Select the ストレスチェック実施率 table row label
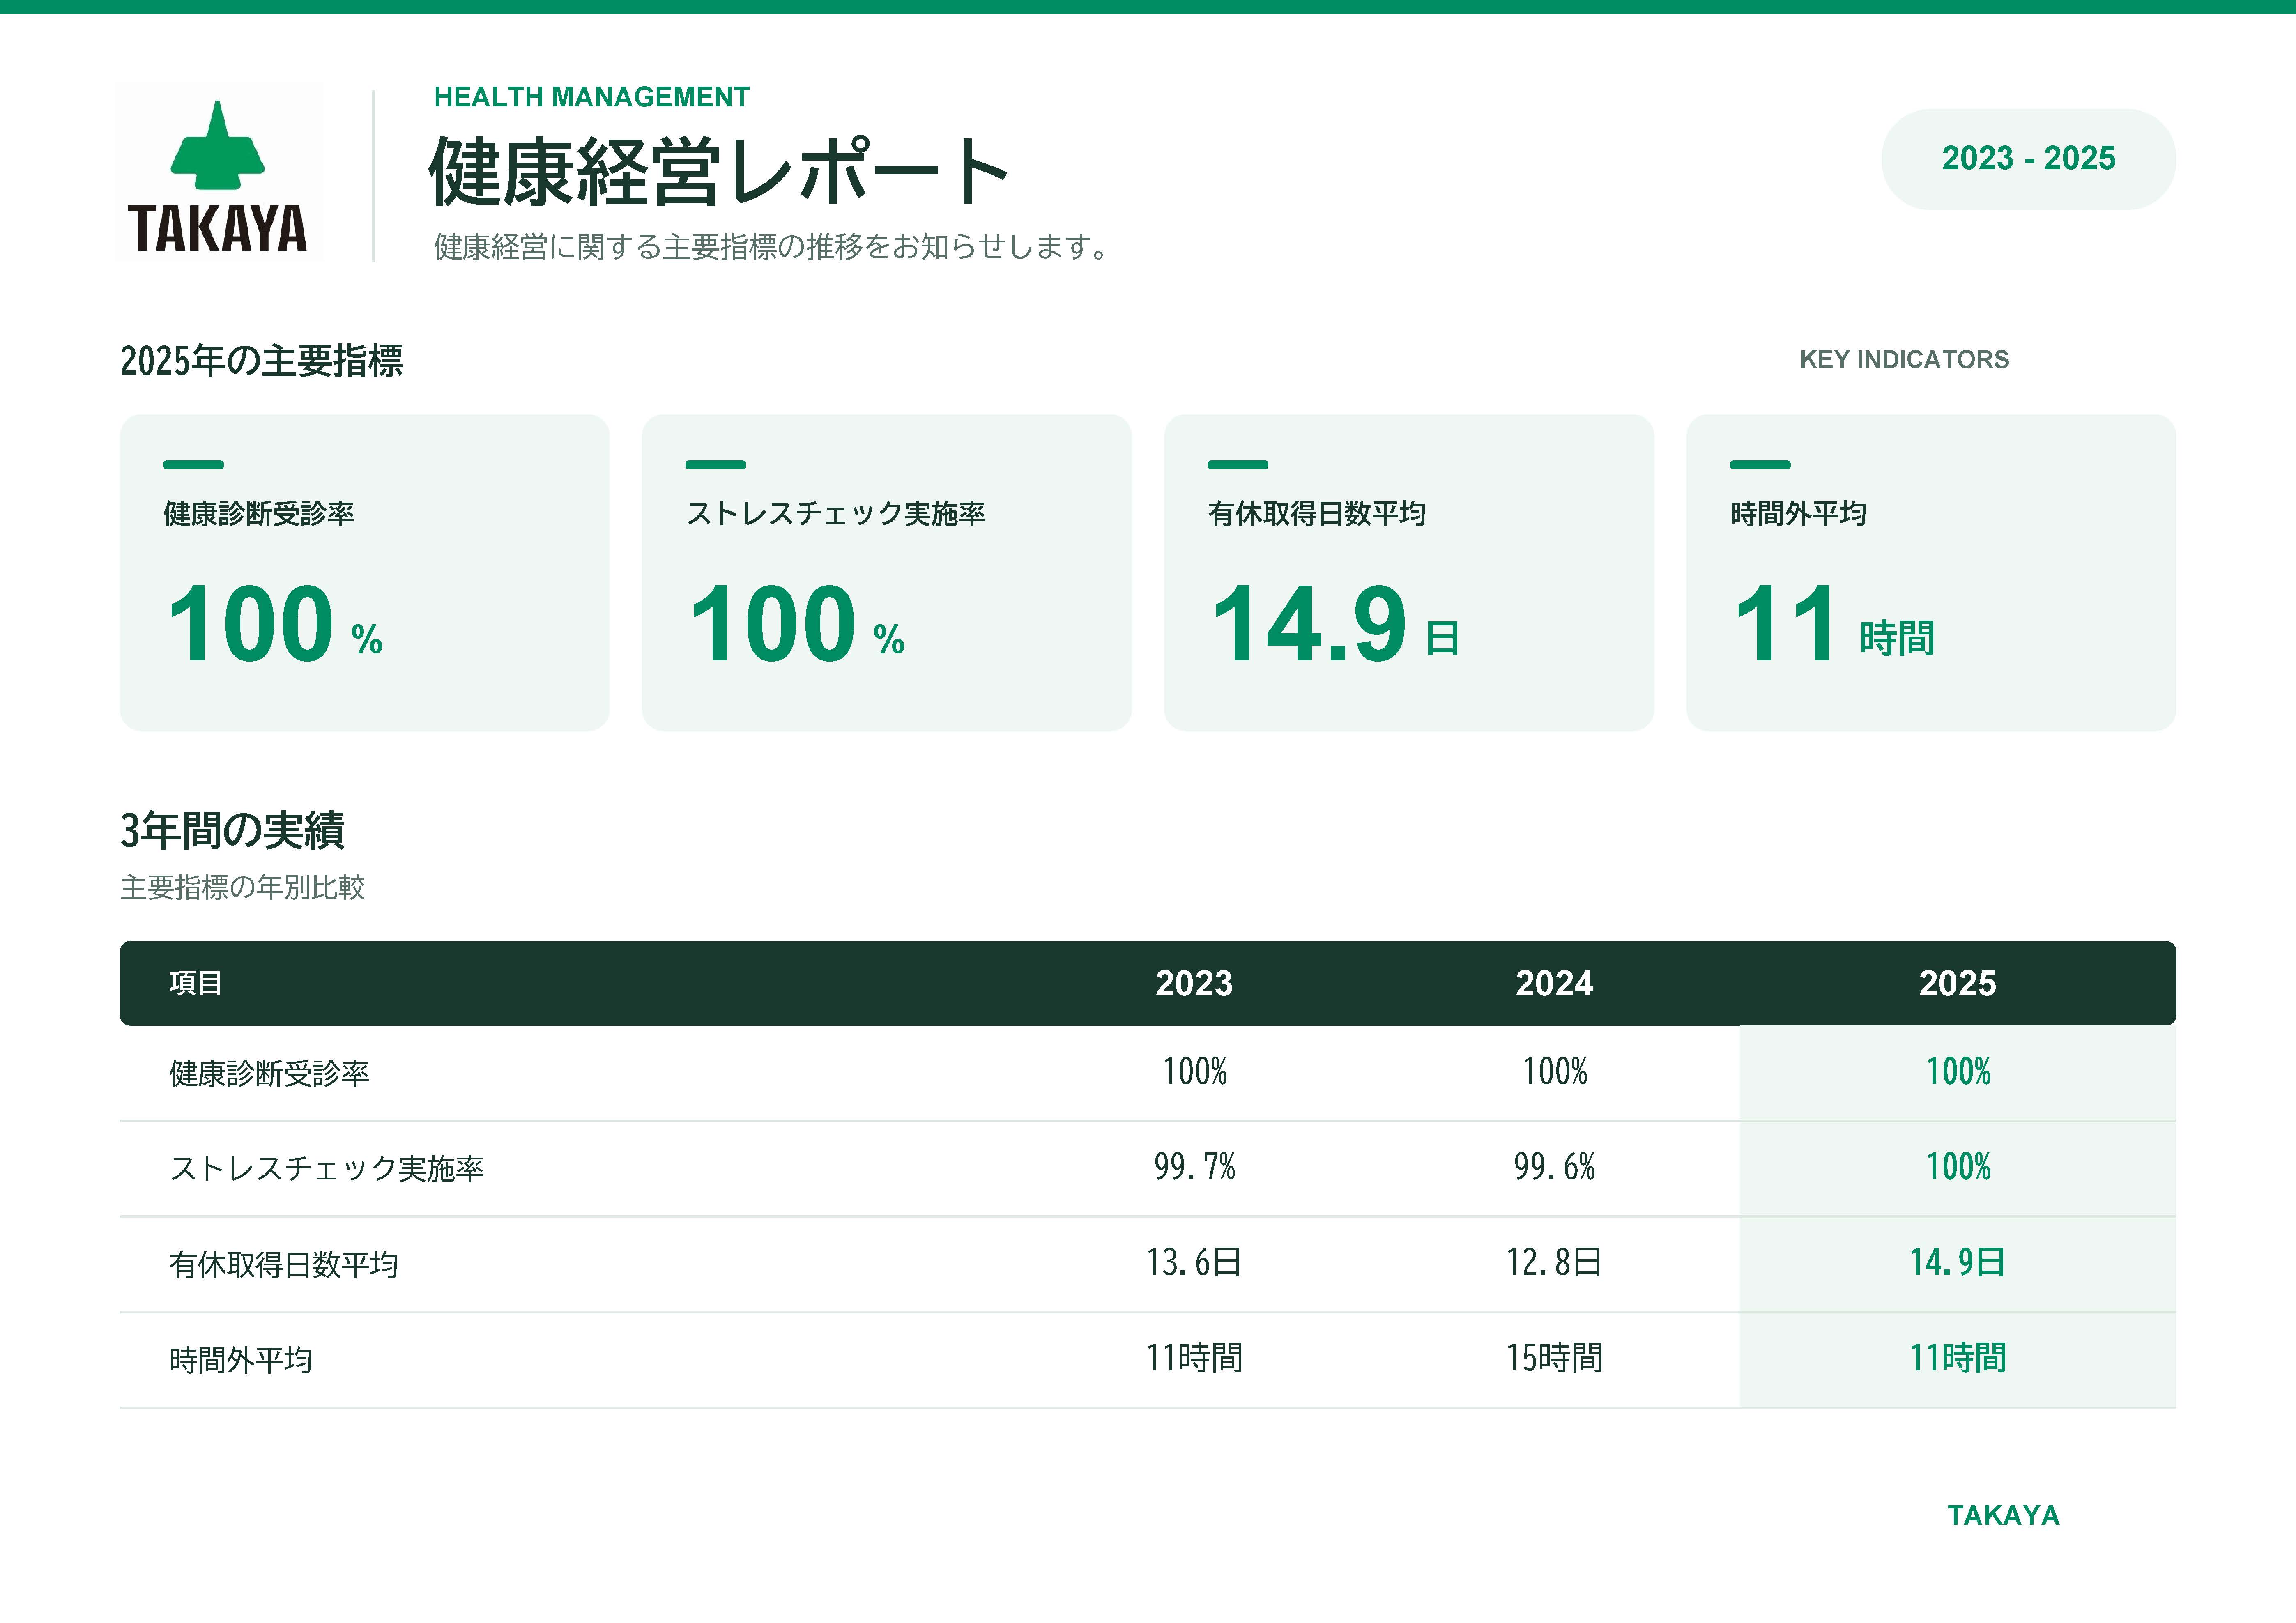The height and width of the screenshot is (1623, 2296). click(x=326, y=1169)
